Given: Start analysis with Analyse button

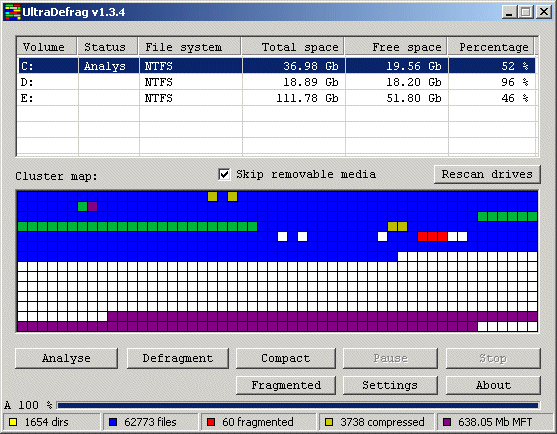Looking at the screenshot, I should click(66, 358).
